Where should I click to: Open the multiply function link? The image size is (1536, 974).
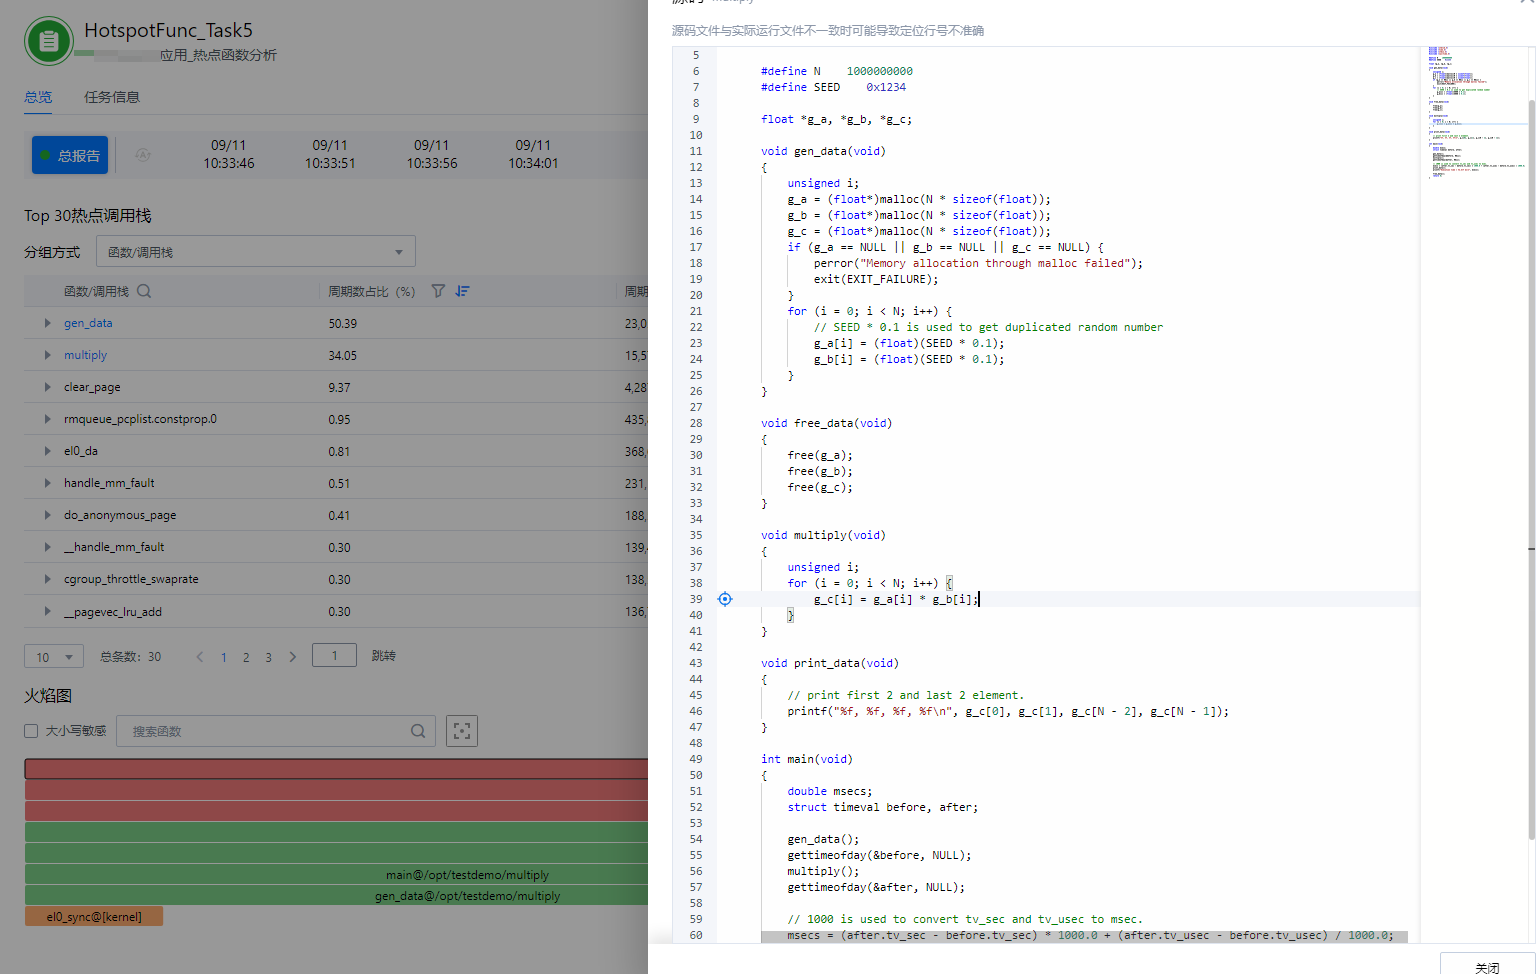[85, 355]
